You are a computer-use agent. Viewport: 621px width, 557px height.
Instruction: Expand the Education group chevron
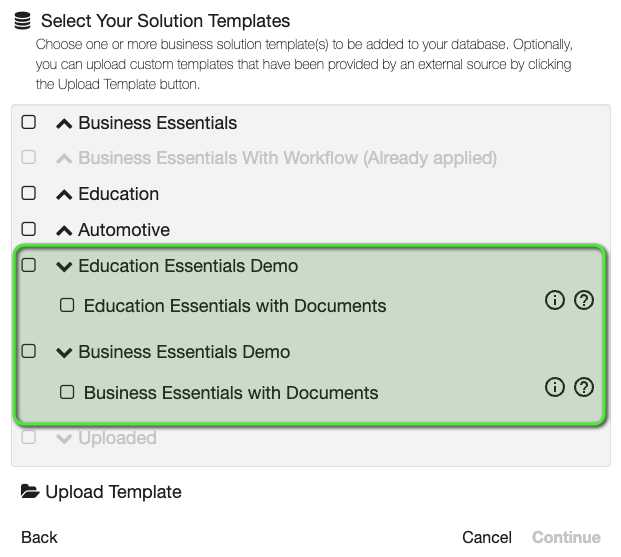click(64, 195)
